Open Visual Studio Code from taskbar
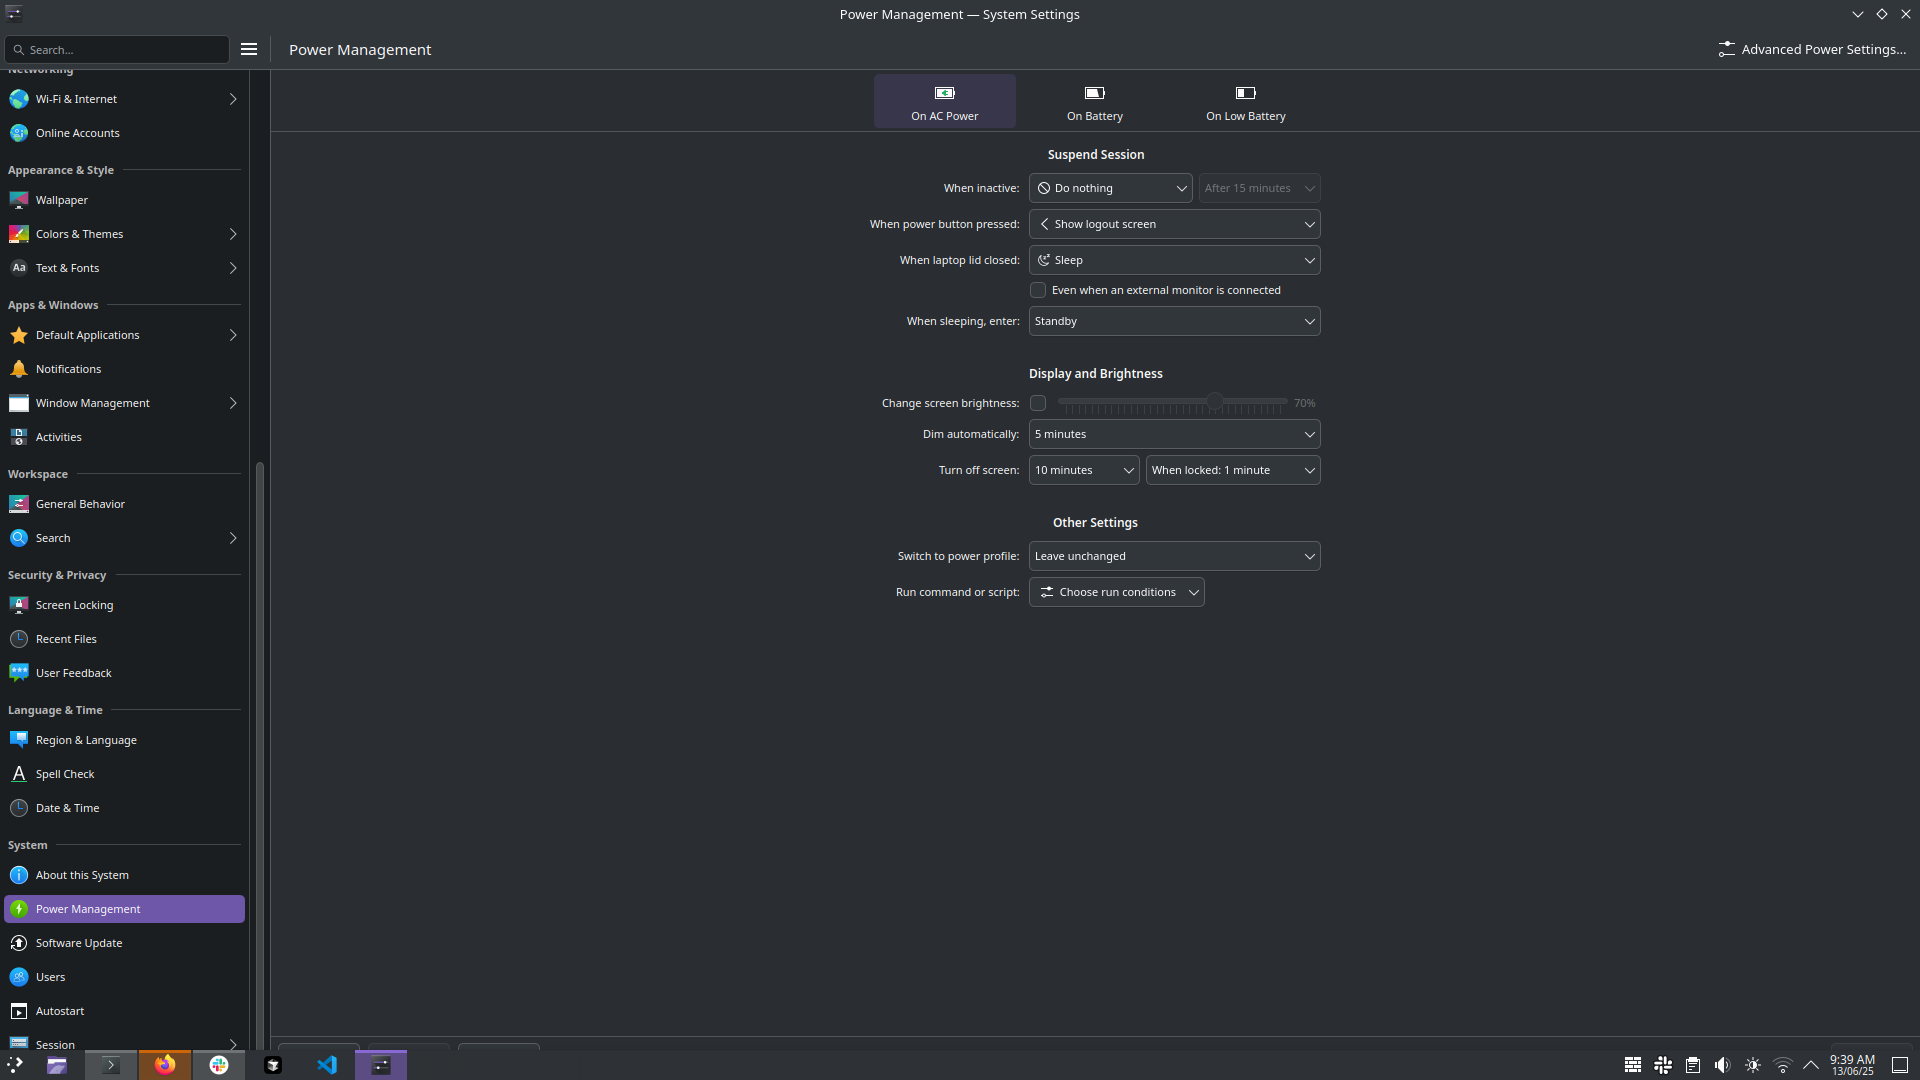This screenshot has width=1920, height=1080. 327,1065
